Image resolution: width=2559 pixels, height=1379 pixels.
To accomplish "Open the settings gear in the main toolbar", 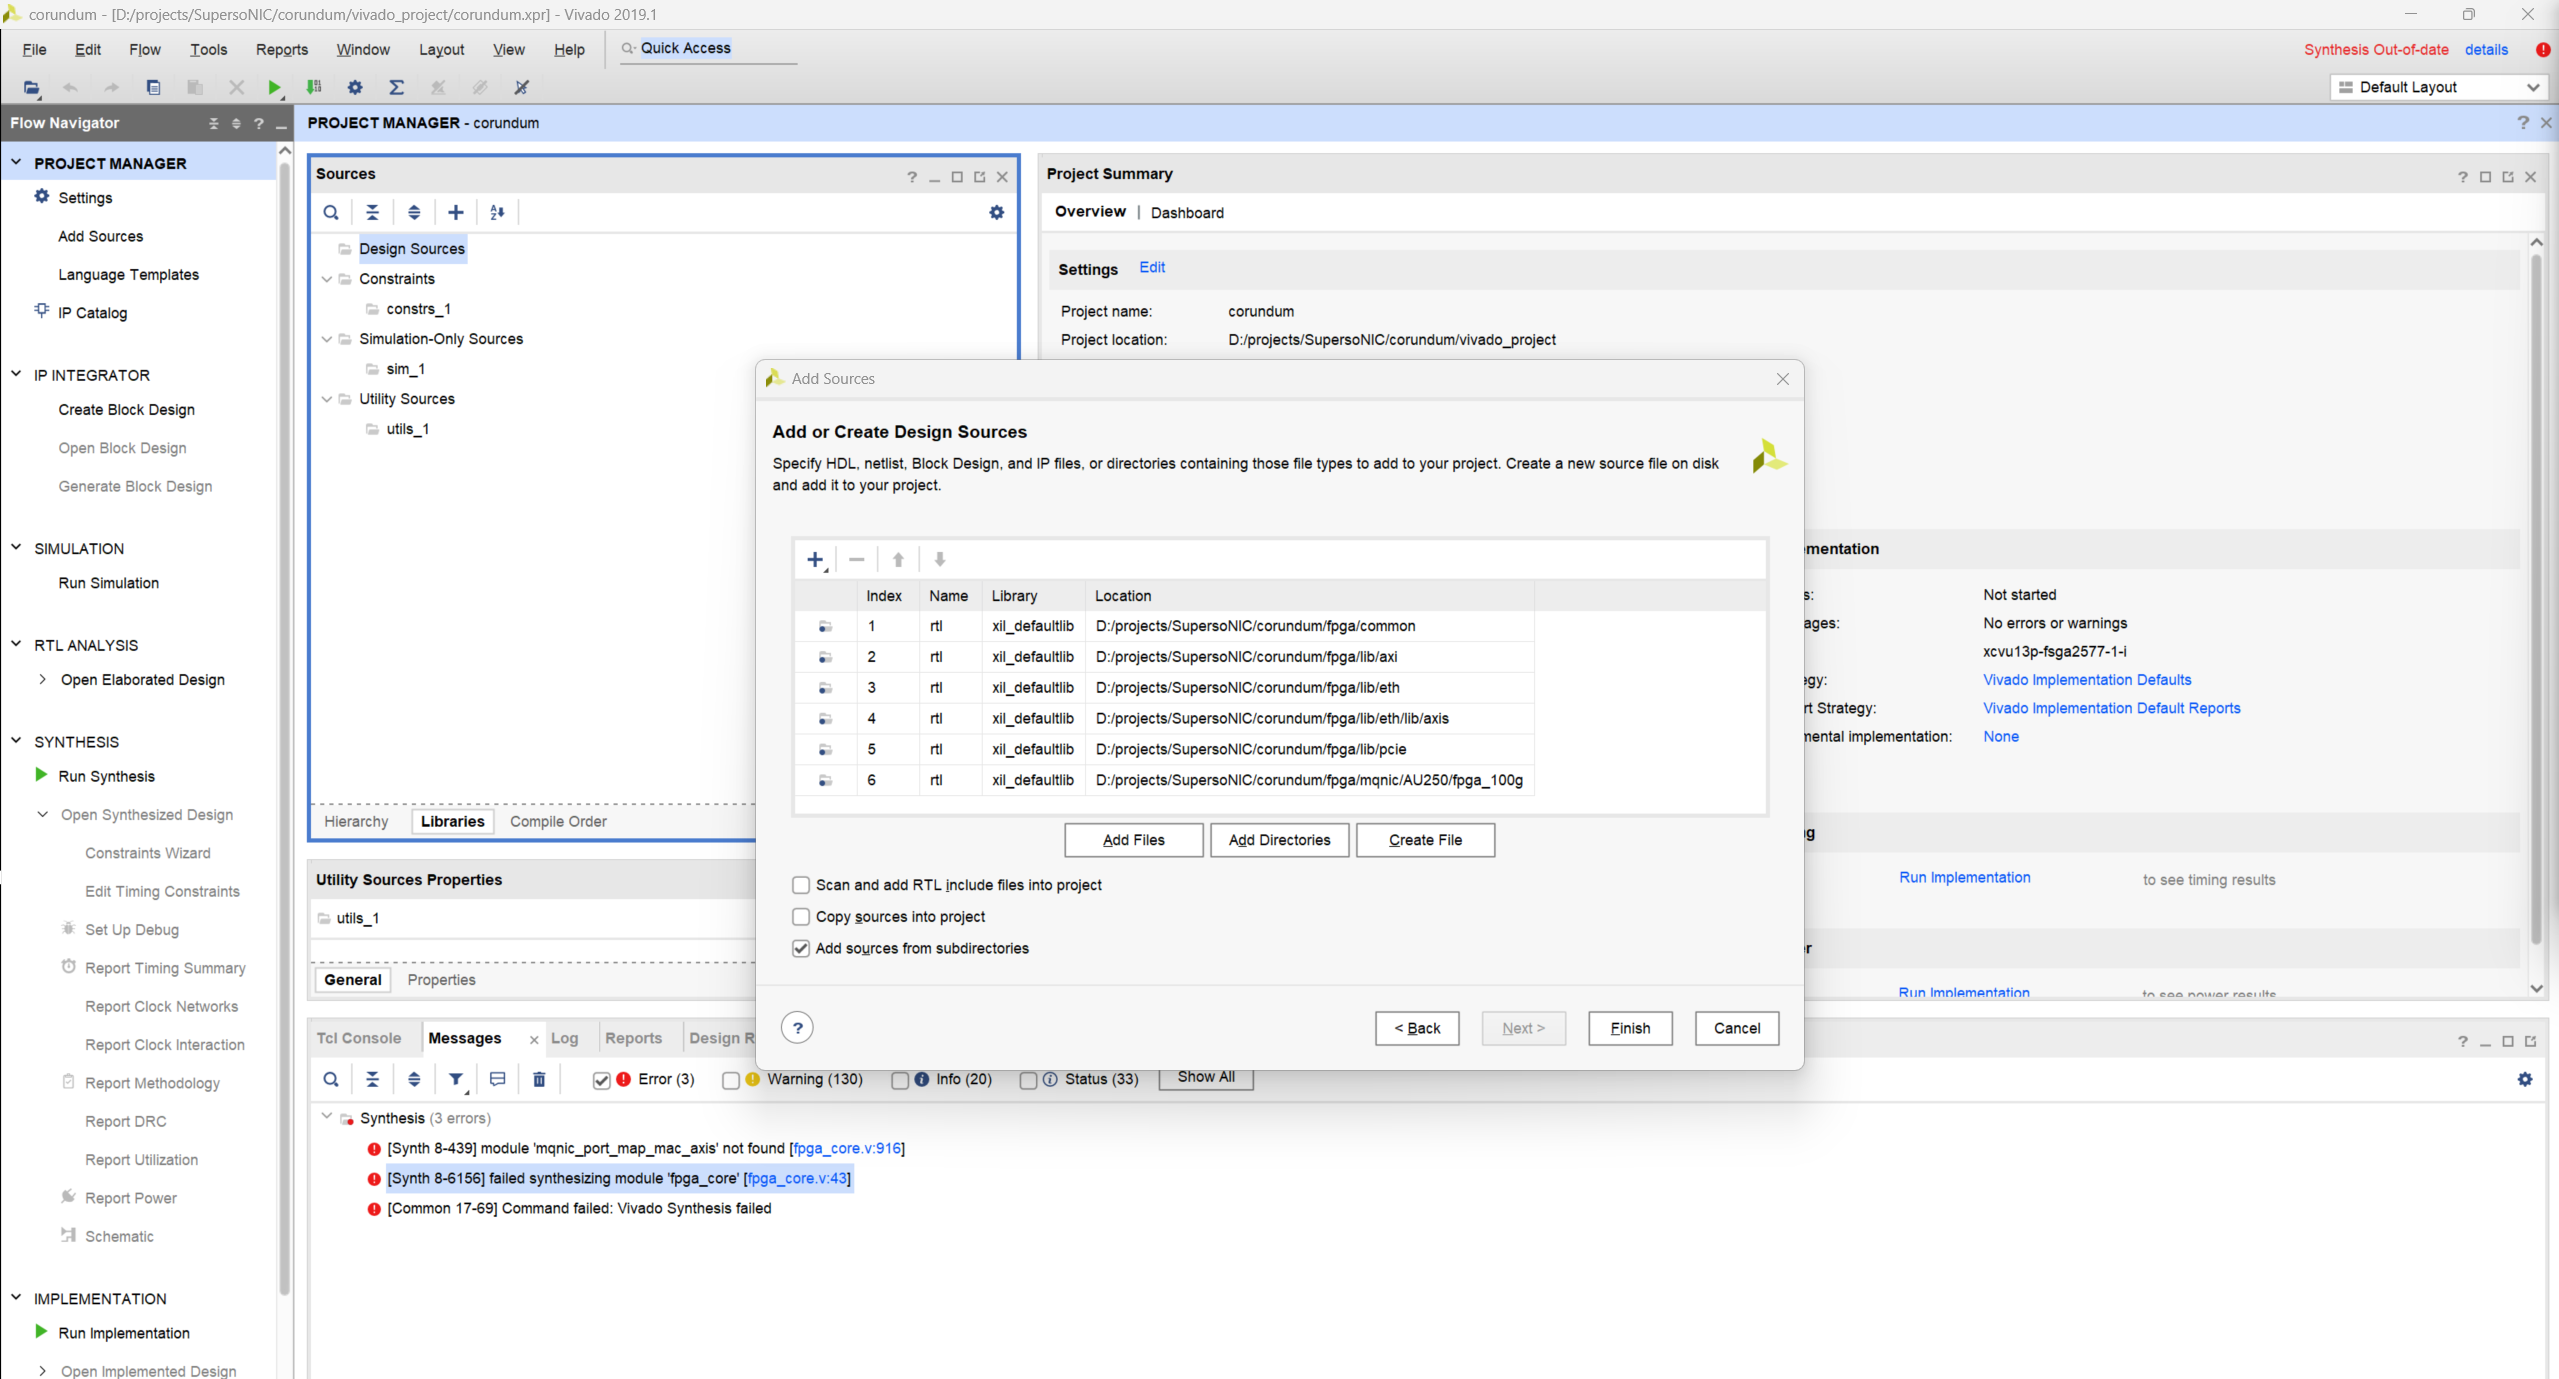I will click(x=355, y=87).
